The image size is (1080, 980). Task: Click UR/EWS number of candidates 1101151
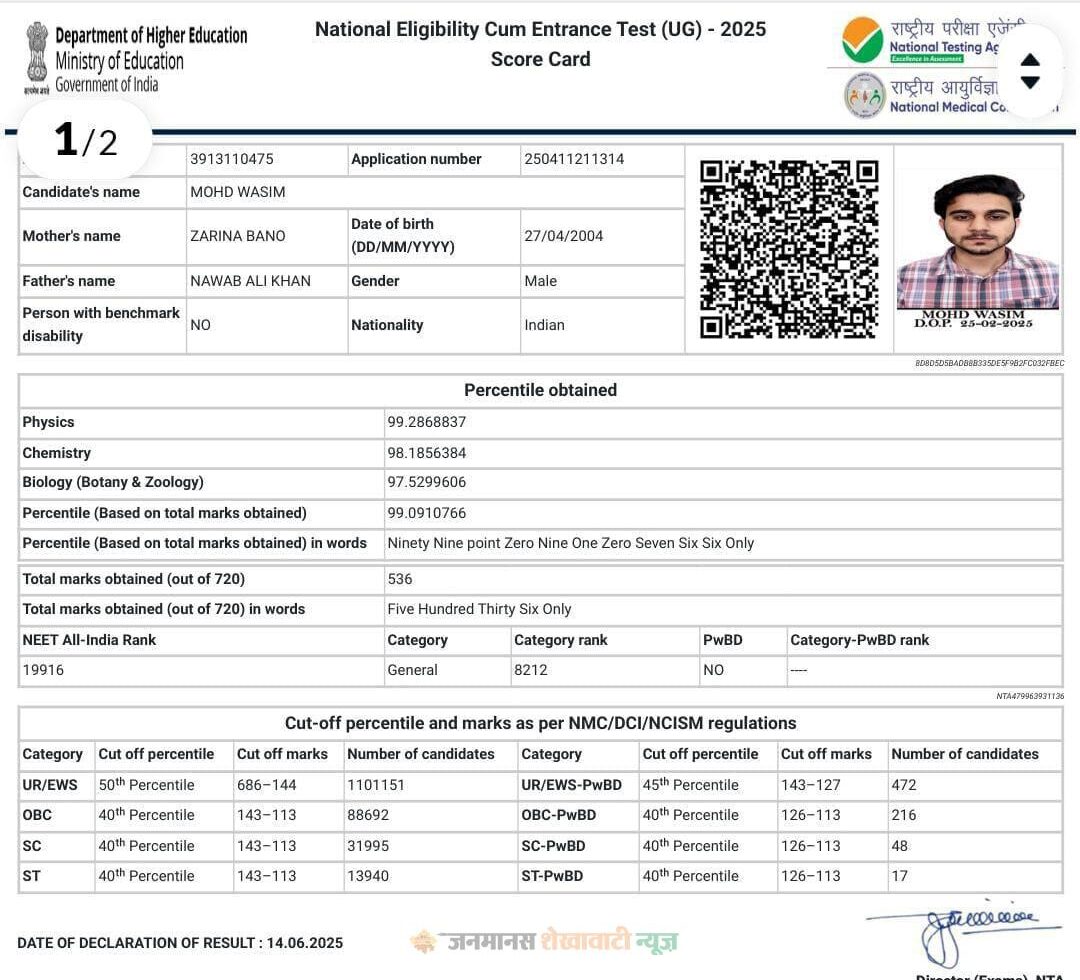tap(375, 785)
